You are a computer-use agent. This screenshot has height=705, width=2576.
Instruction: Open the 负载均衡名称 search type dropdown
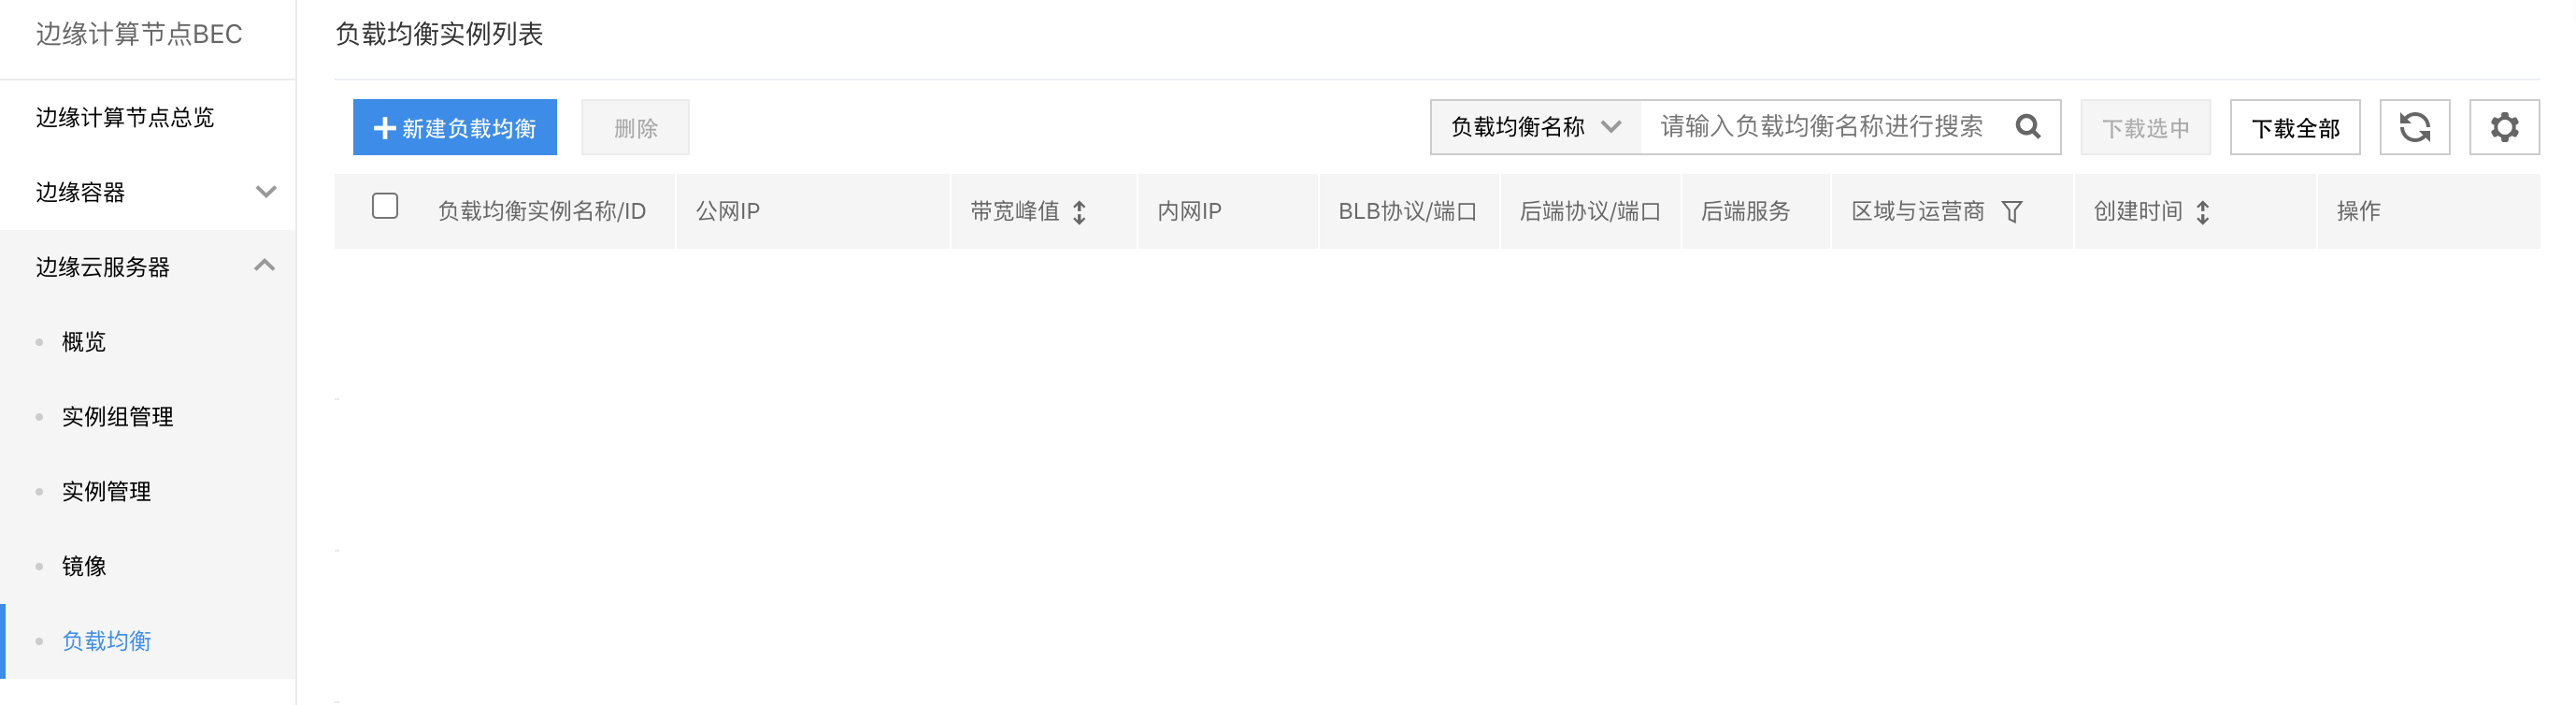pyautogui.click(x=1535, y=127)
